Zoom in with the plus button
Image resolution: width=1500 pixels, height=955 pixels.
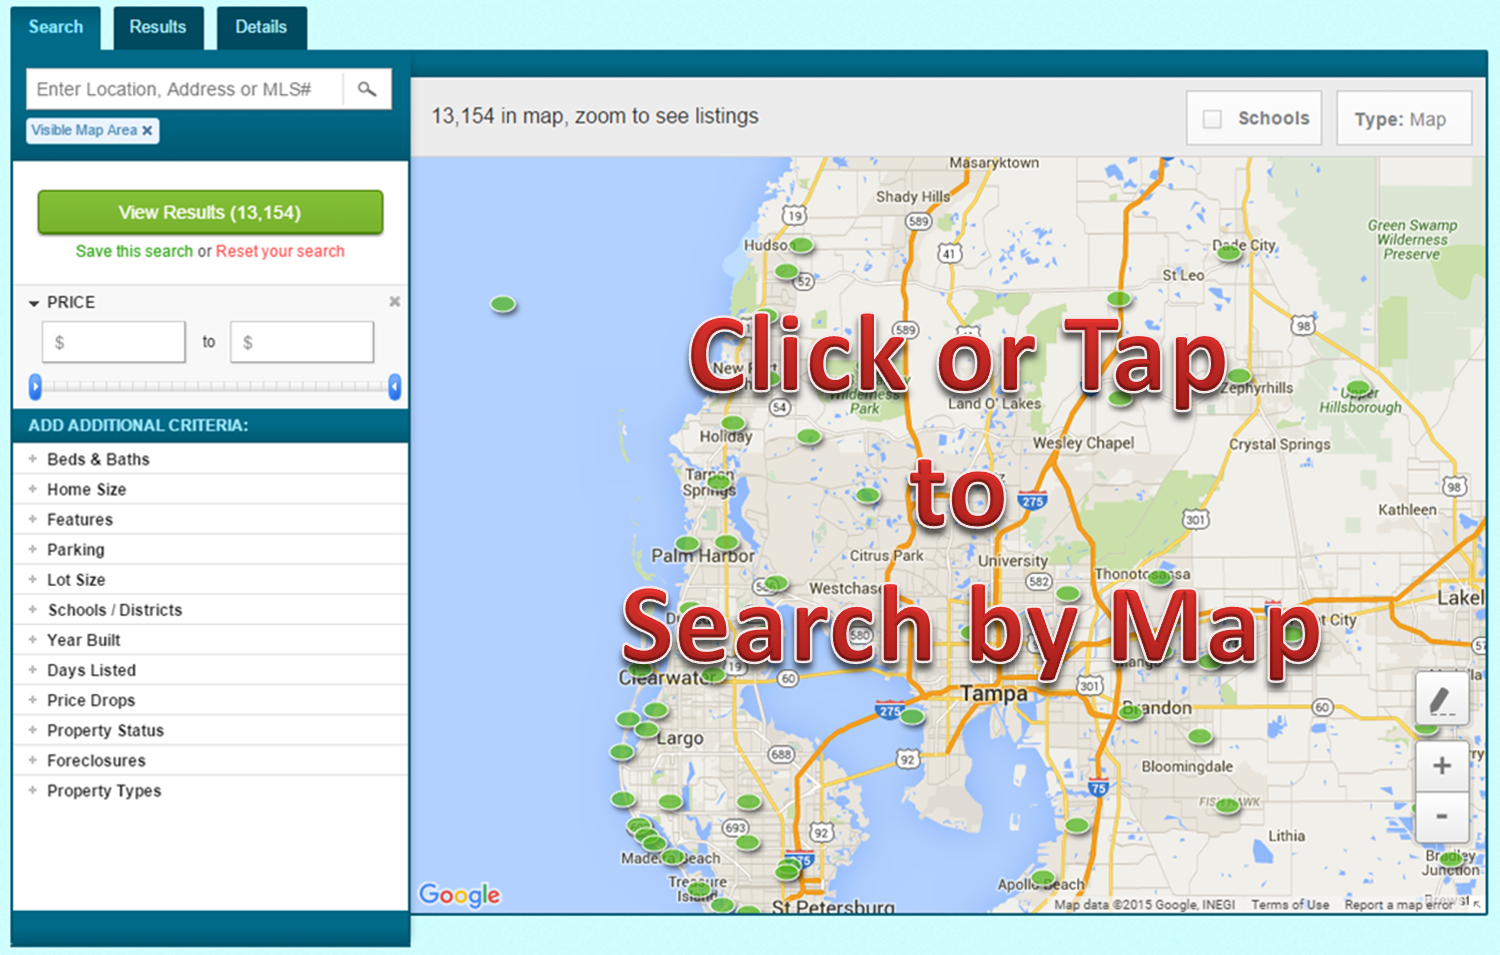coord(1441,766)
